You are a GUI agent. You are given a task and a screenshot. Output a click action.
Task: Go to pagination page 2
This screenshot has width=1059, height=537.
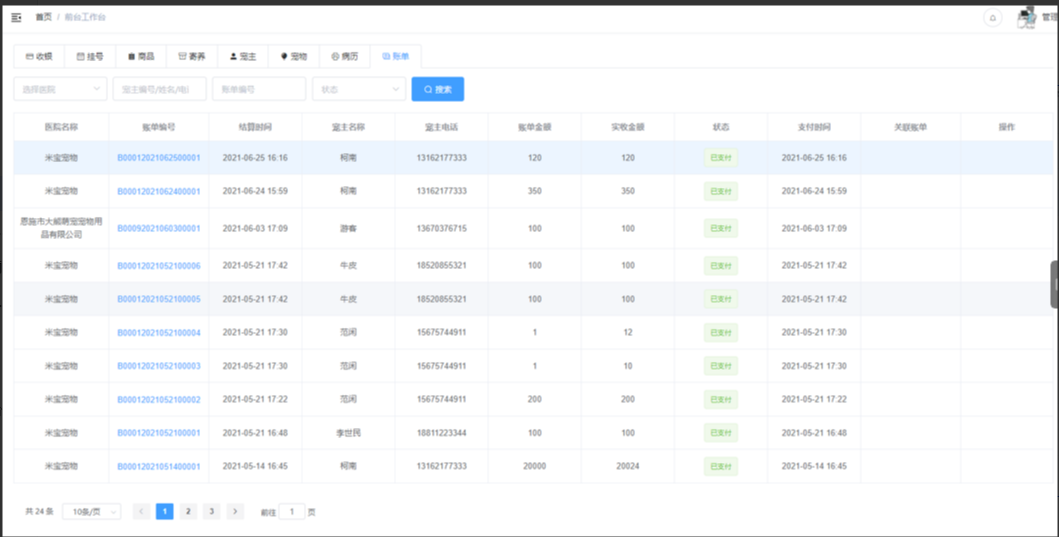(x=188, y=511)
